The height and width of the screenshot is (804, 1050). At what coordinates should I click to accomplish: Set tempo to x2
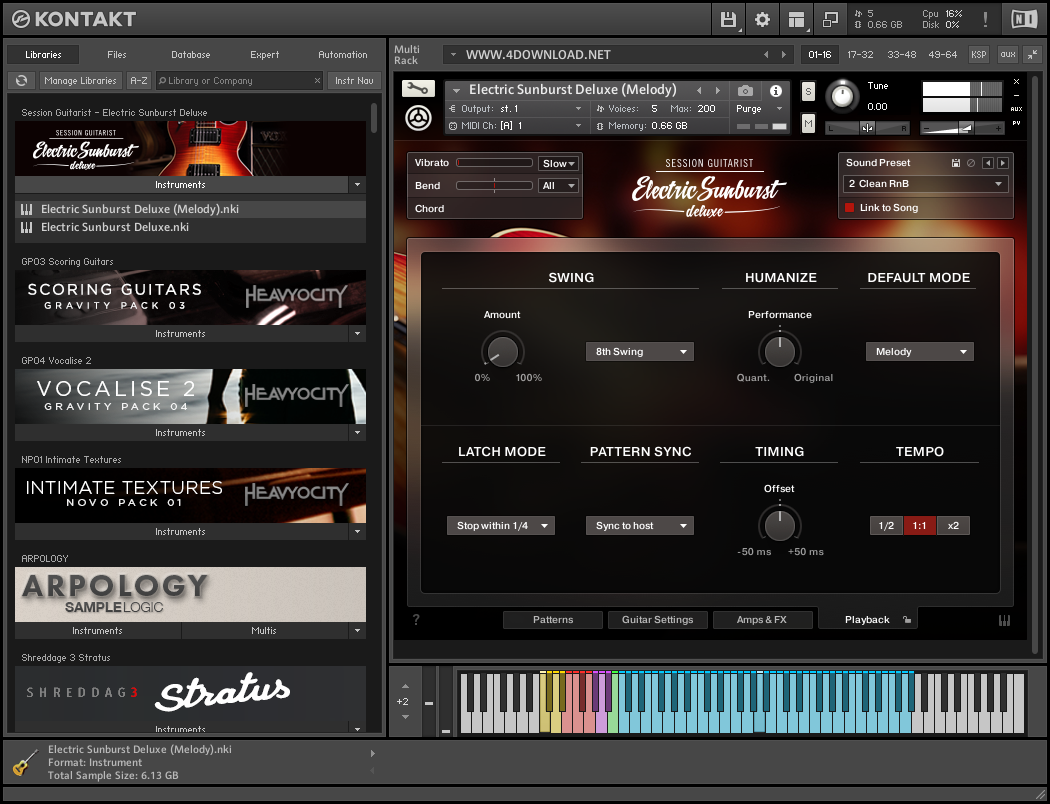pos(953,526)
